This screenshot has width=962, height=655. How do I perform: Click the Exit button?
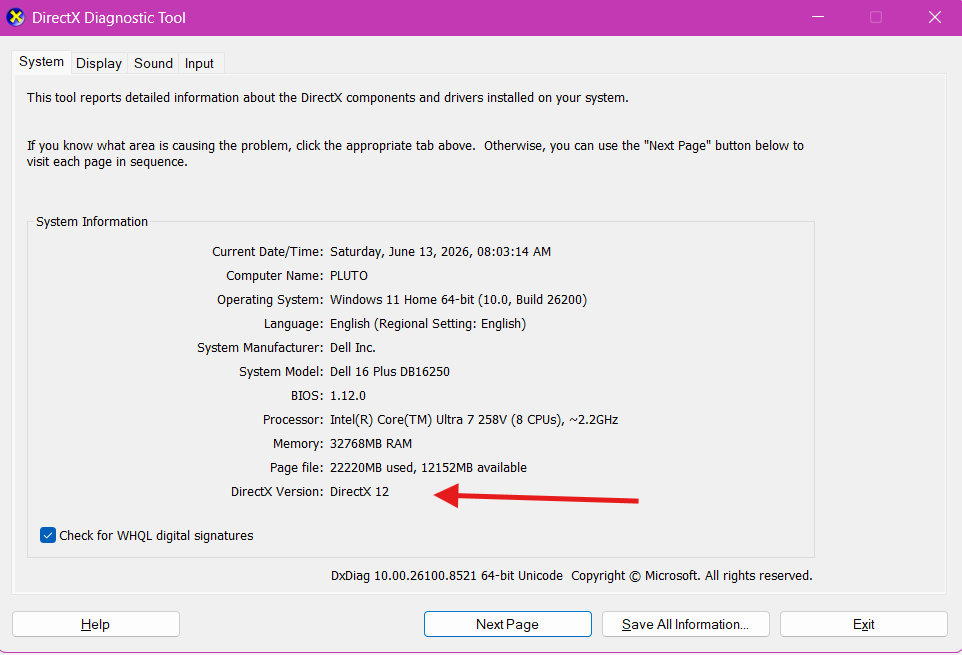(863, 624)
